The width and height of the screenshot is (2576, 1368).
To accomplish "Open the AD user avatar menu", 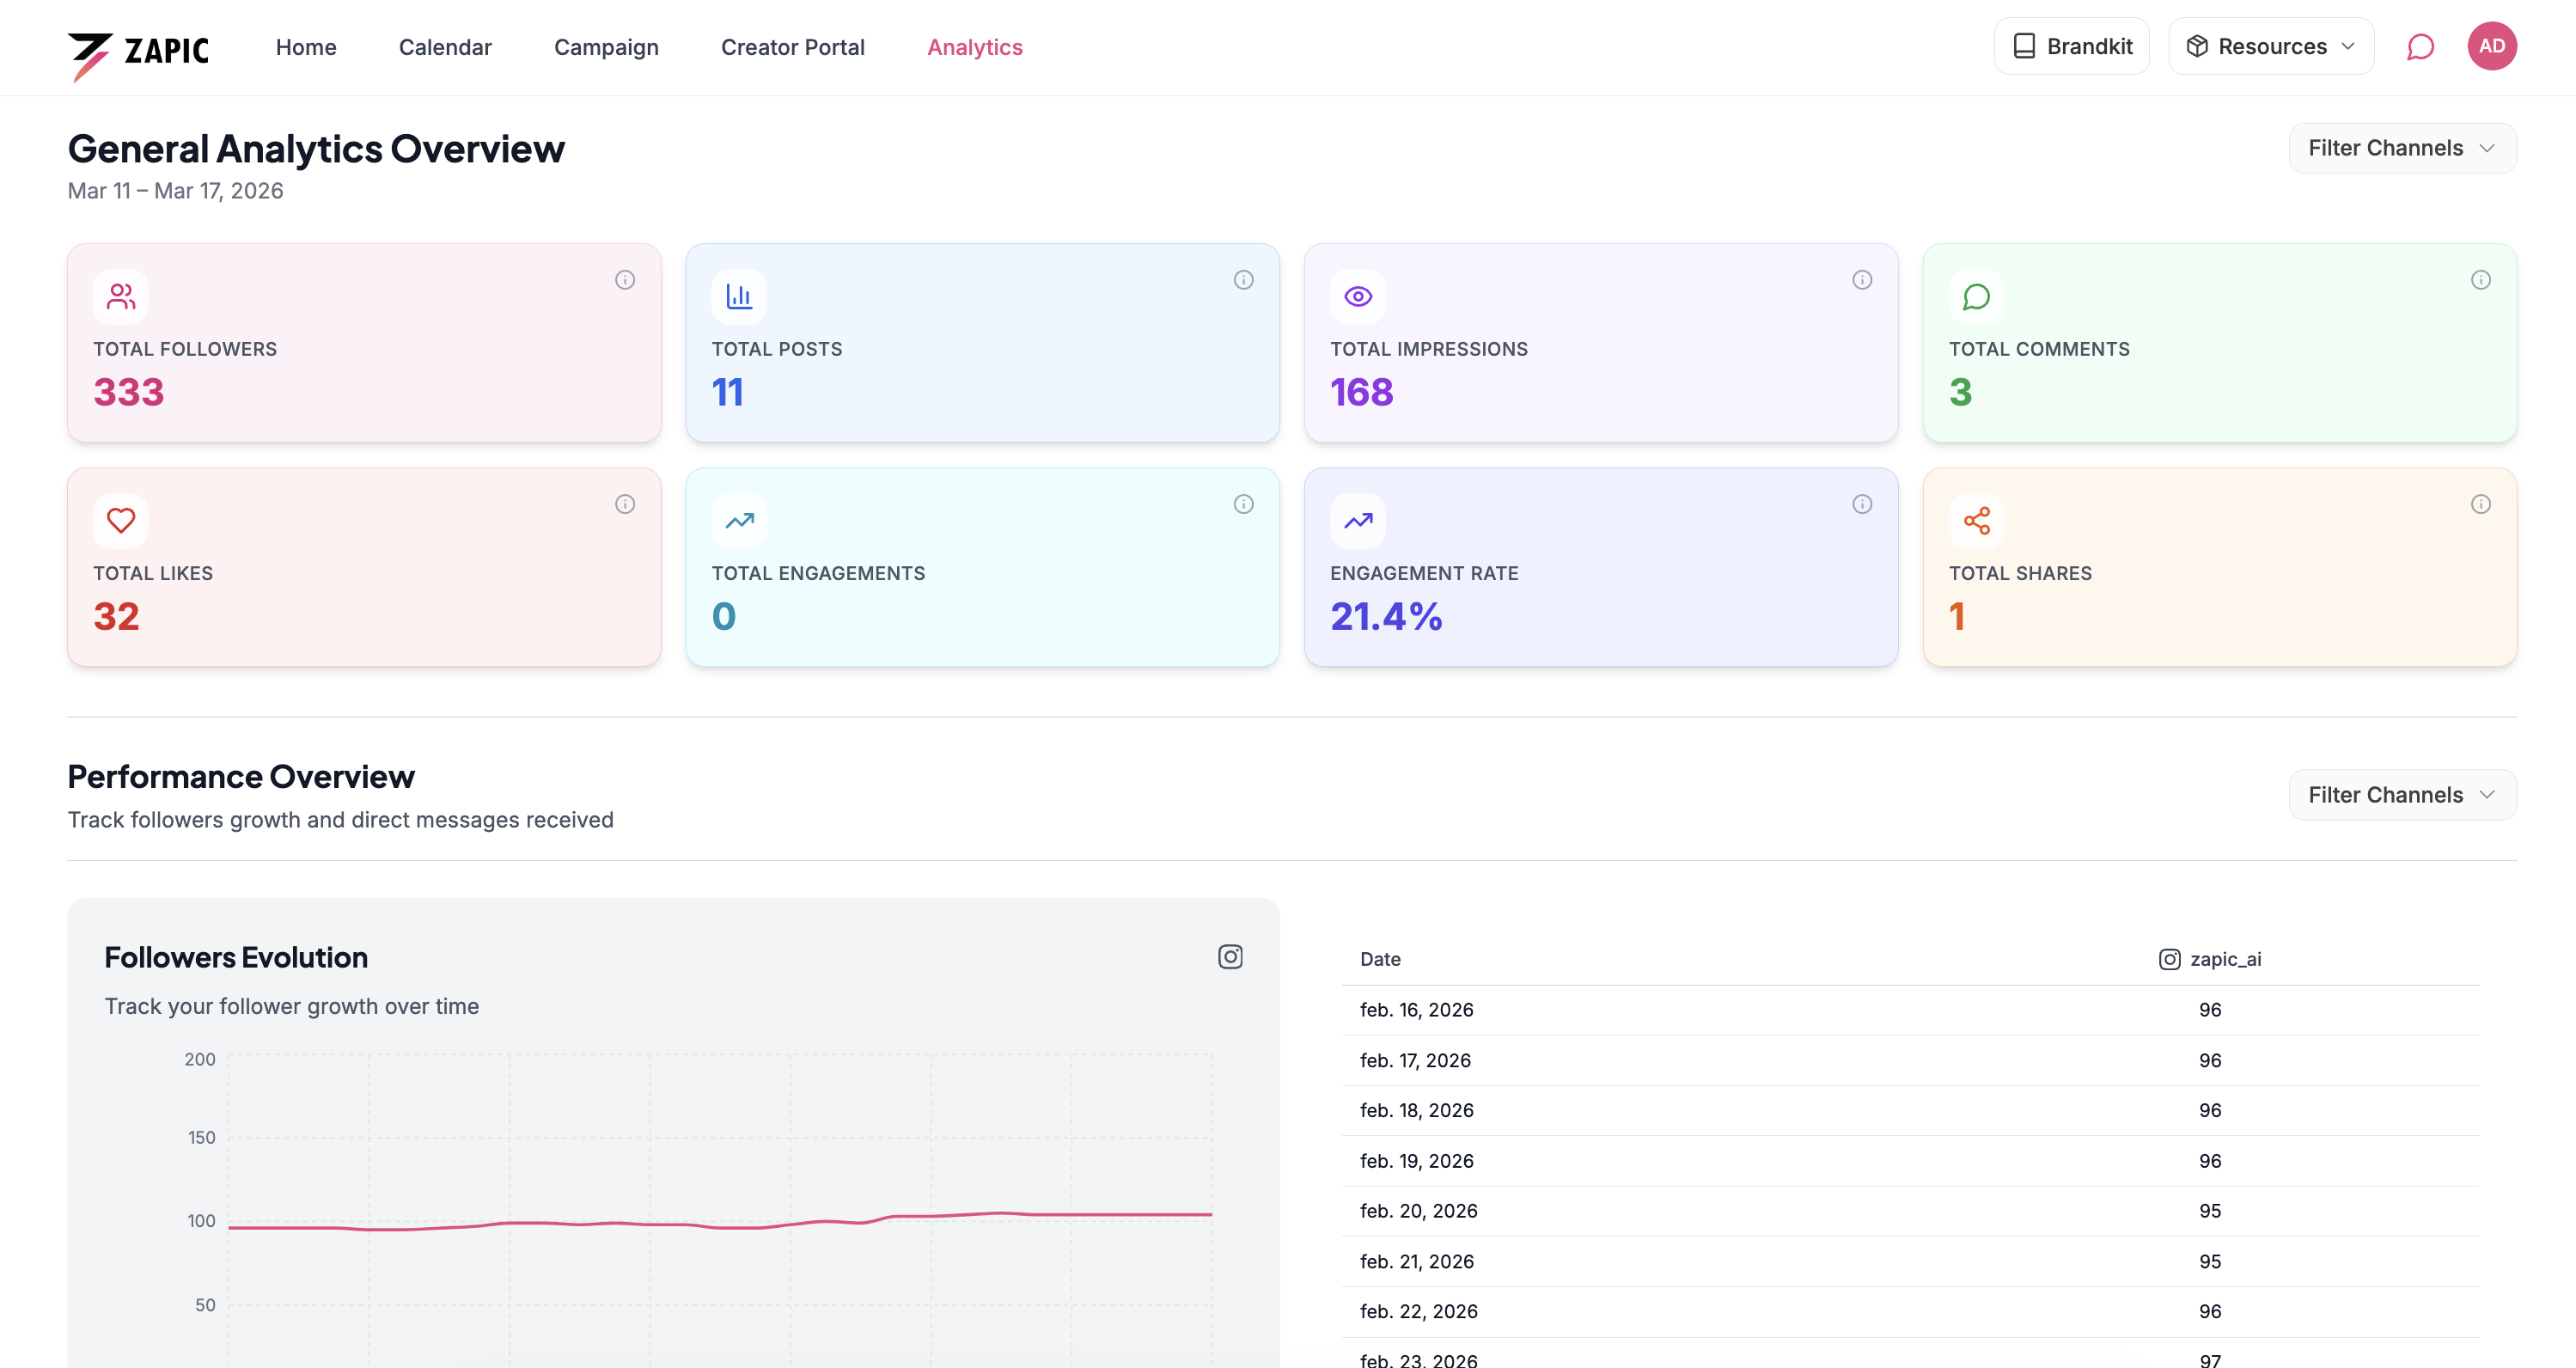I will tap(2491, 47).
